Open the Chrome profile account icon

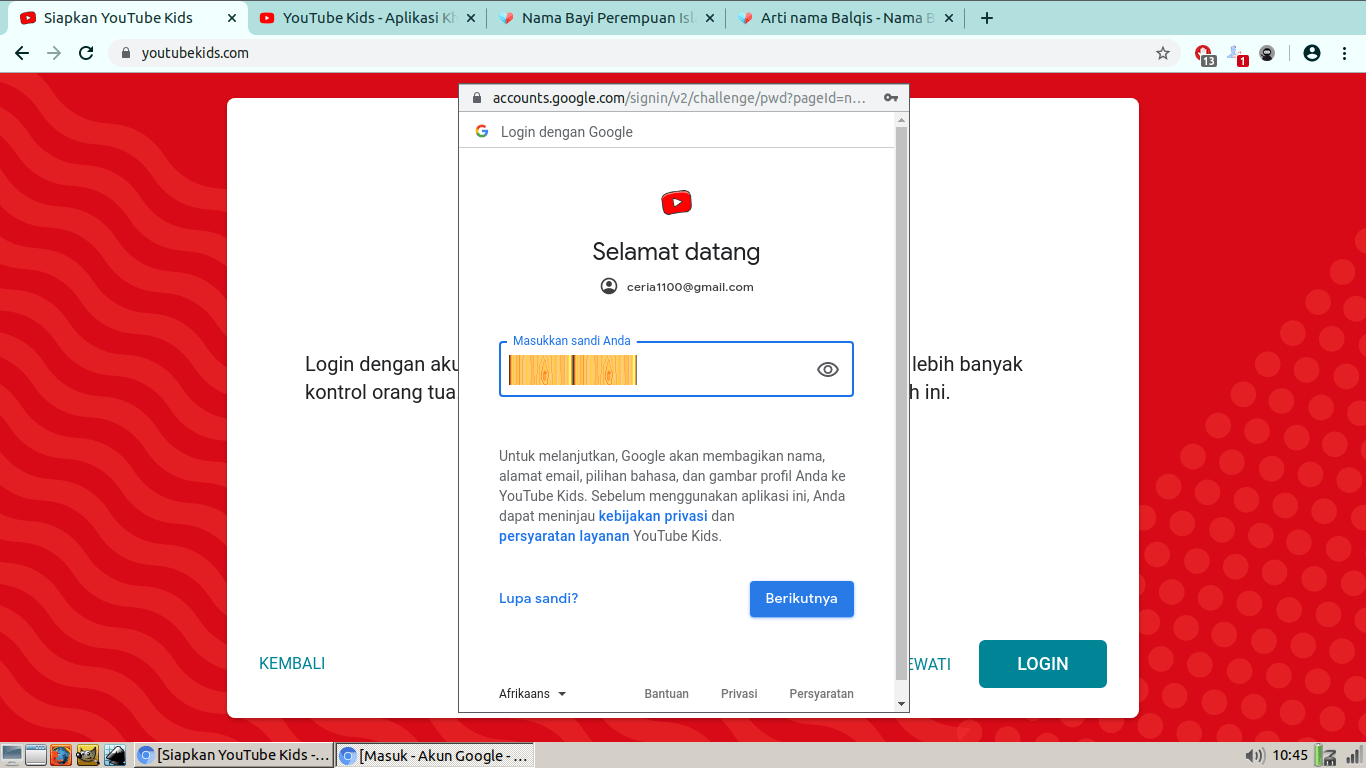pos(1312,53)
